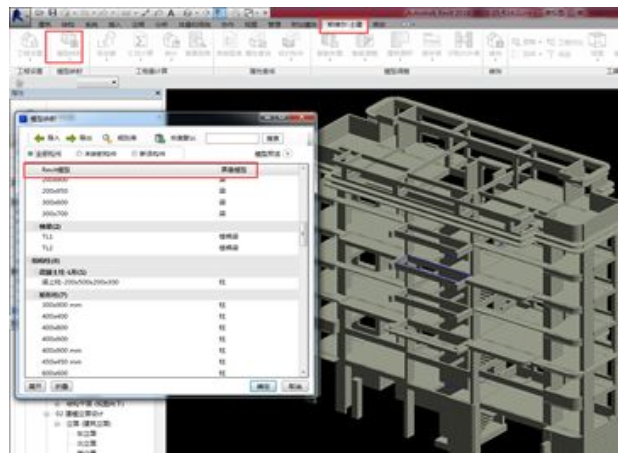This screenshot has width=625, height=462.
Task: Click the cancel (取消) button in dialog
Action: pos(295,386)
